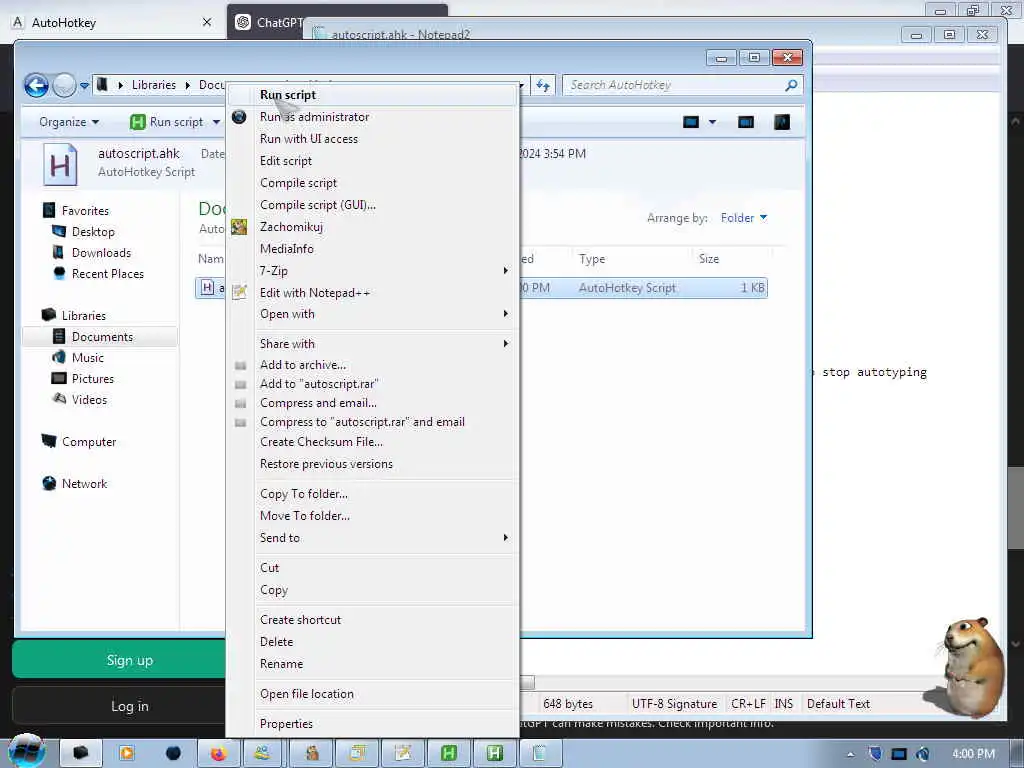This screenshot has width=1024, height=768.
Task: Open the Organize dropdown menu
Action: coord(69,122)
